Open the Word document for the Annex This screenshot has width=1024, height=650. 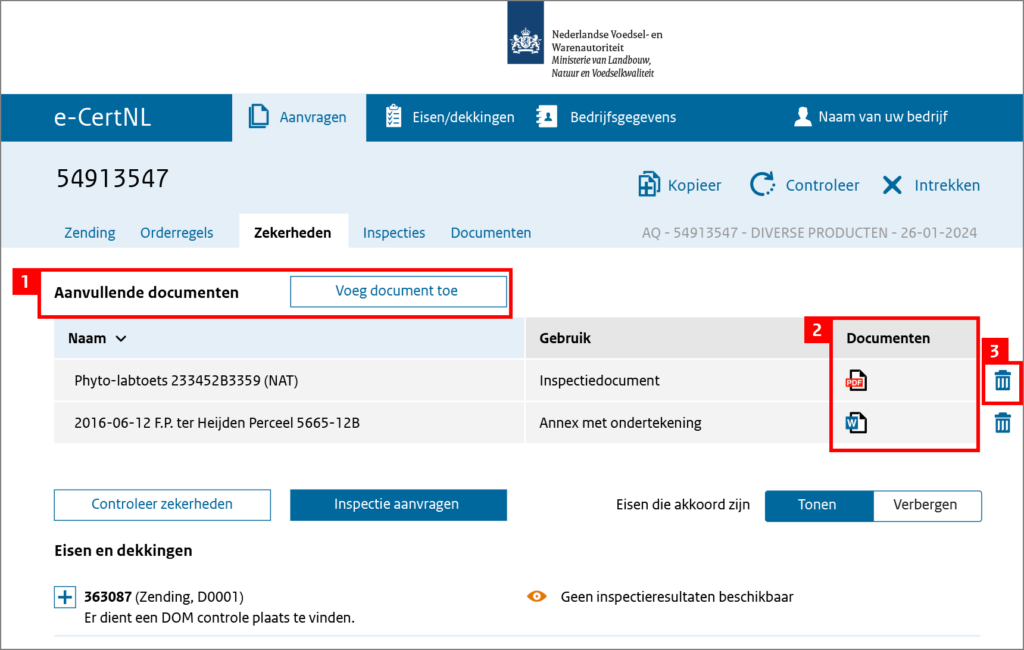[855, 422]
